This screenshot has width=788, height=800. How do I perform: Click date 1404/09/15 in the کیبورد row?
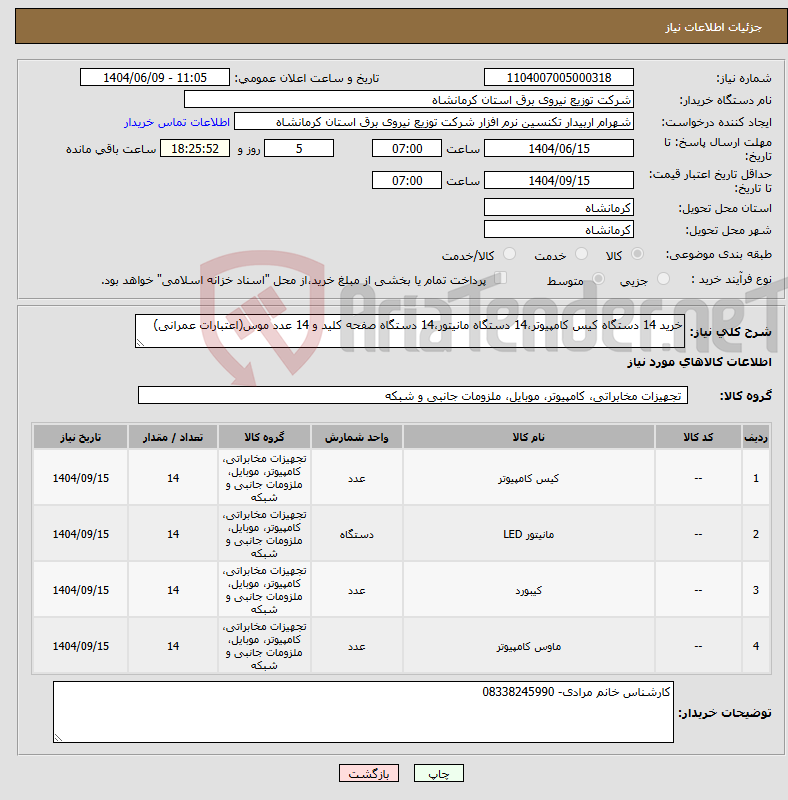click(81, 590)
